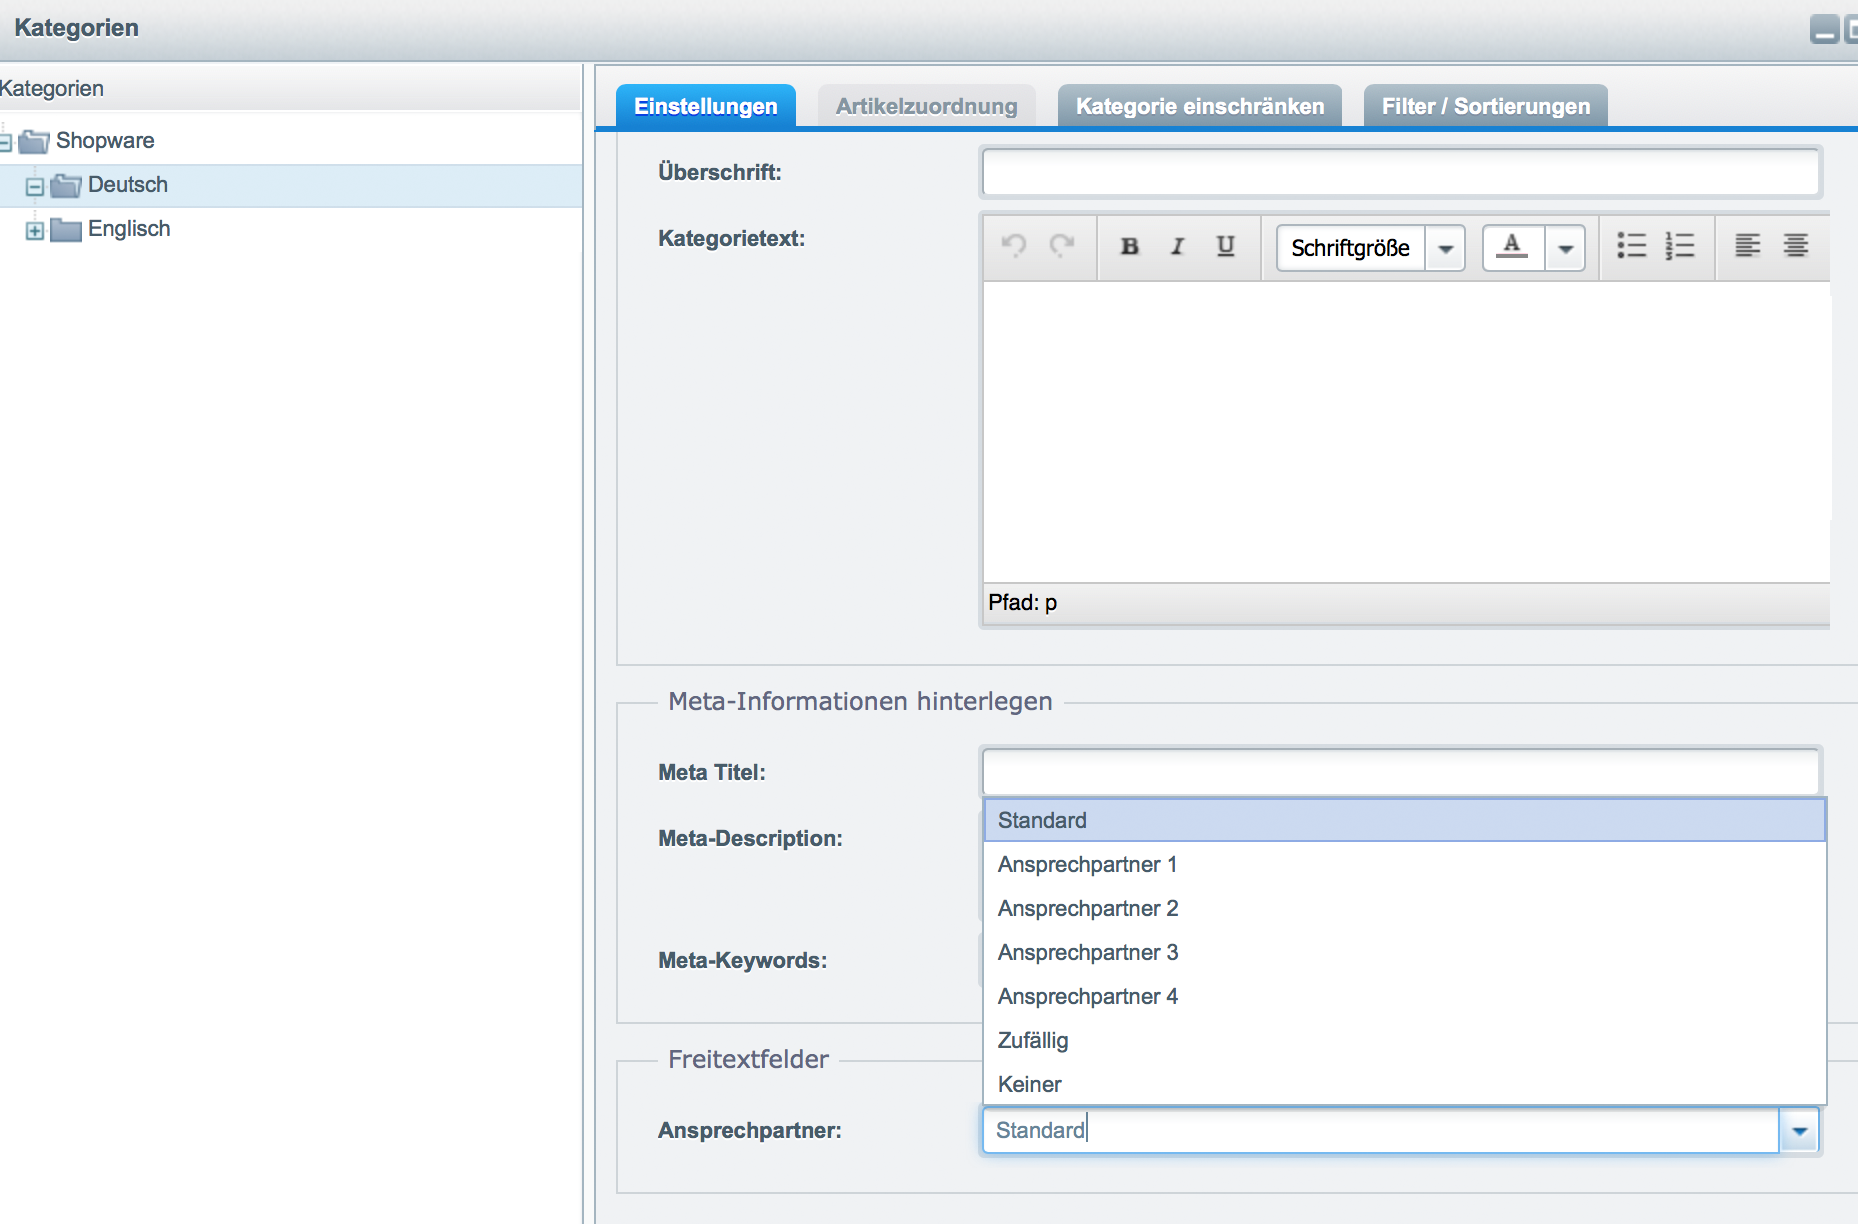Click the Englisch folder icon
This screenshot has height=1224, width=1858.
pyautogui.click(x=66, y=229)
